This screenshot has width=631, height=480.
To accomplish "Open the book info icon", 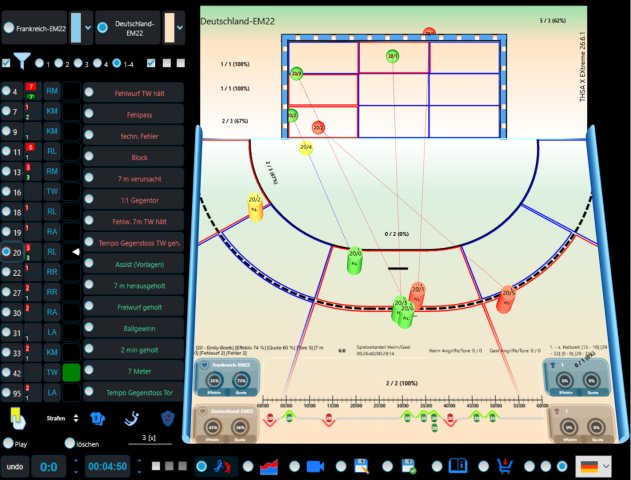I will click(x=458, y=466).
